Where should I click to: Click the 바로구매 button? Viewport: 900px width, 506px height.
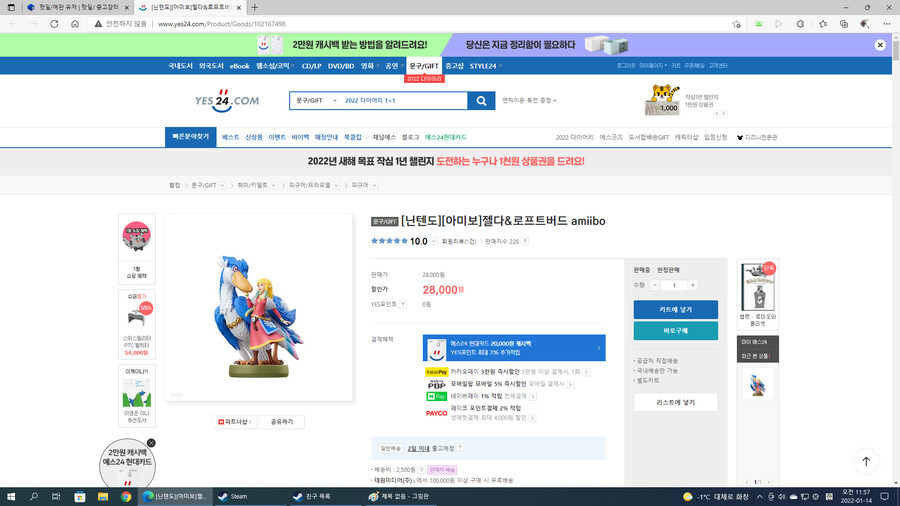click(676, 331)
